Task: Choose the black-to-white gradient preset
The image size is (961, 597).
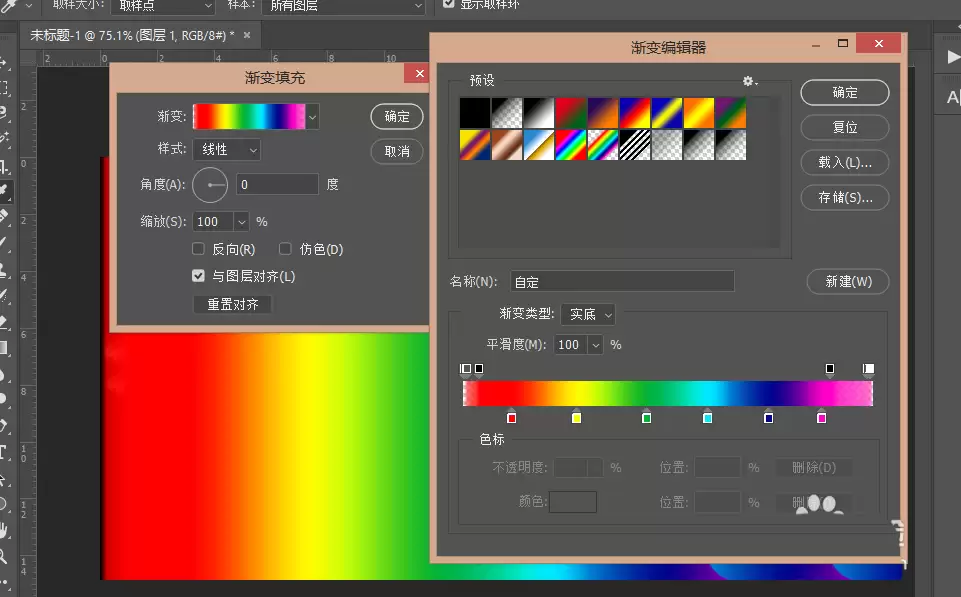Action: tap(539, 113)
